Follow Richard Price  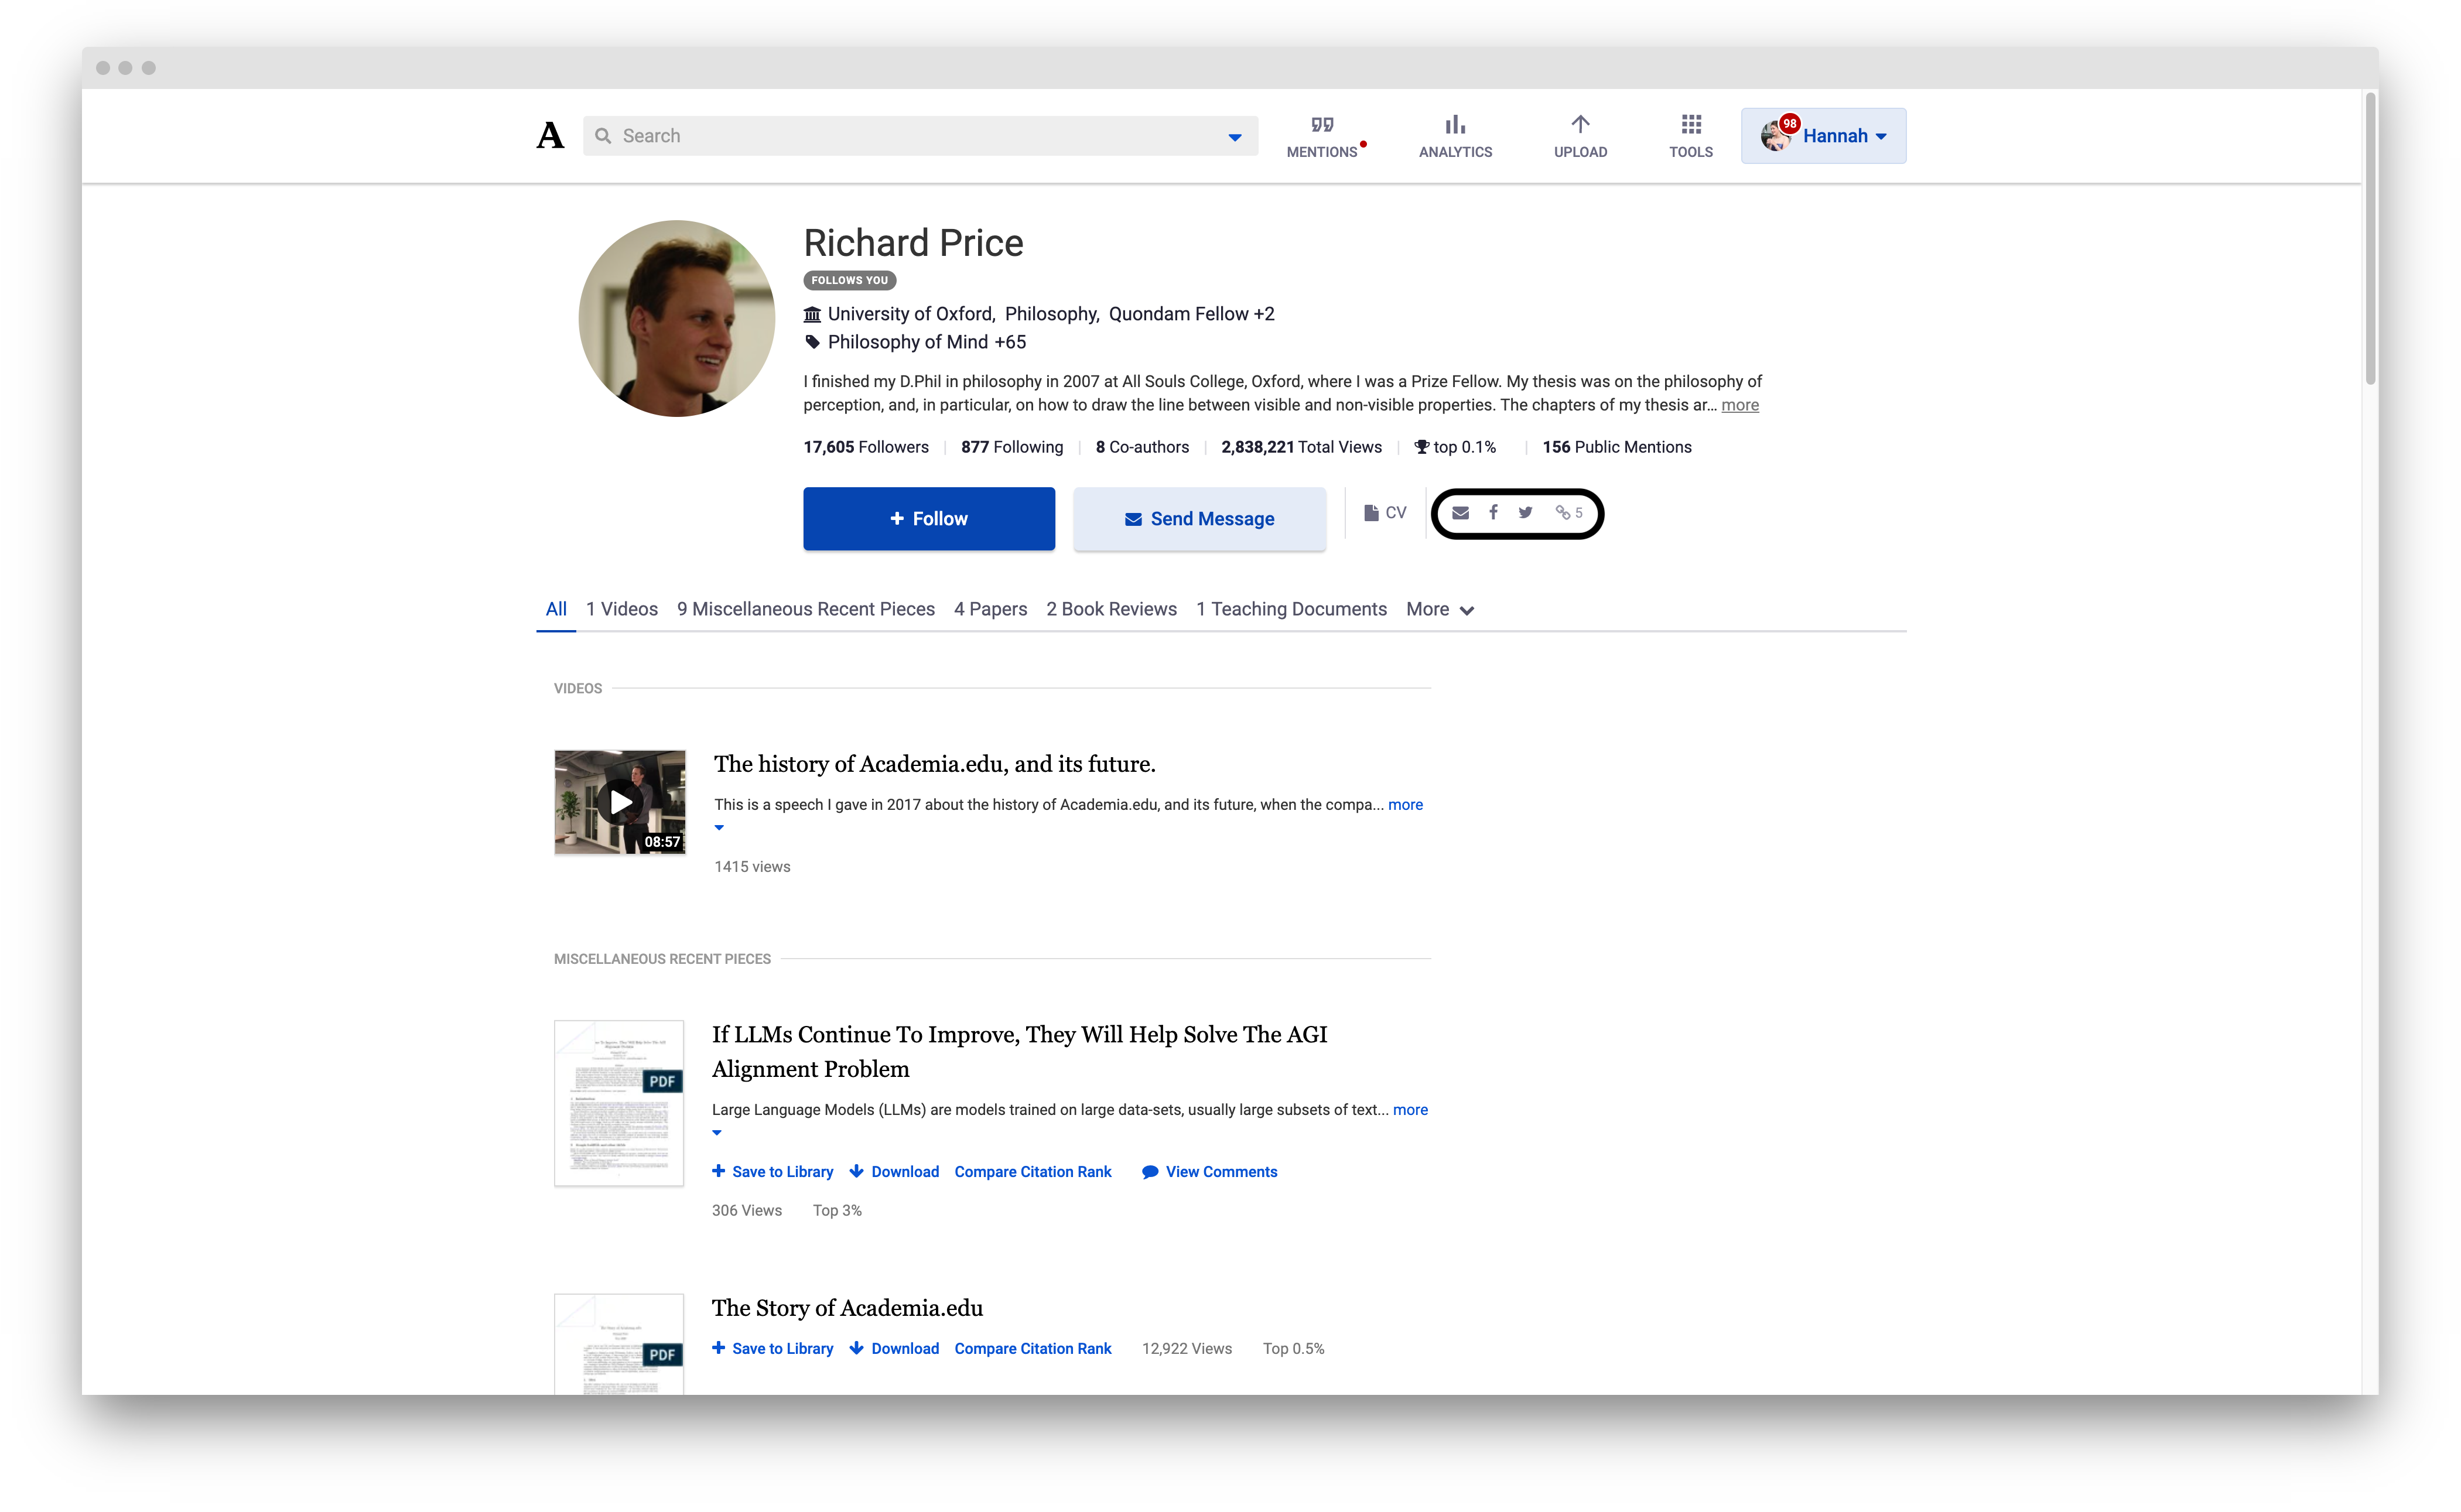coord(929,518)
